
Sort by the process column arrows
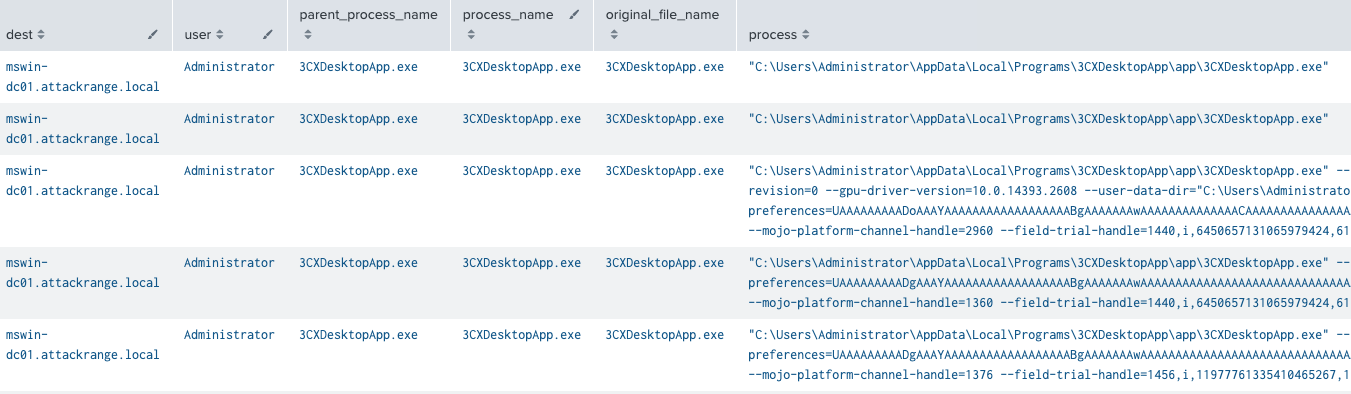[806, 35]
